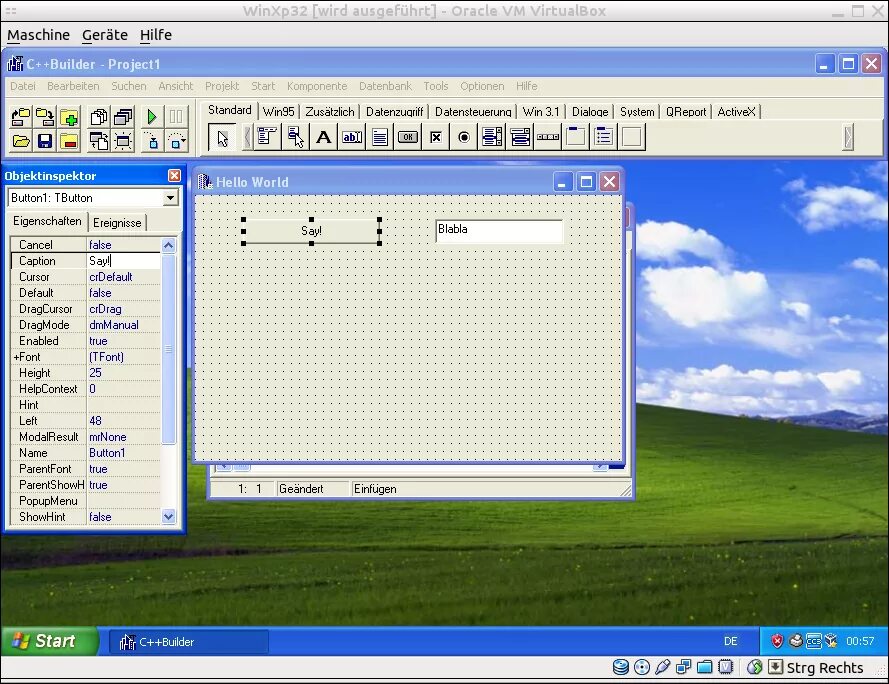Image resolution: width=889 pixels, height=684 pixels.
Task: Pick the ComboBox component in palette
Action: click(x=520, y=137)
